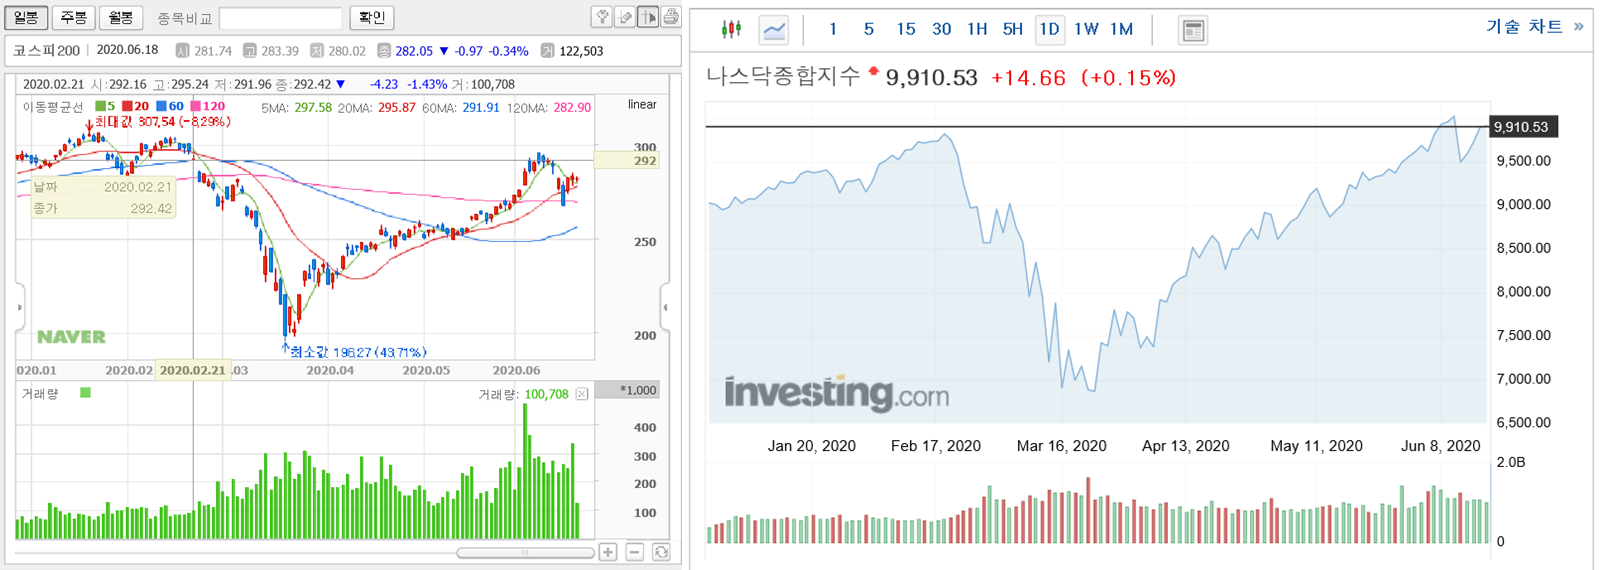Viewport: 1600px width, 570px height.
Task: Zoom in with the plus button
Action: tap(608, 552)
